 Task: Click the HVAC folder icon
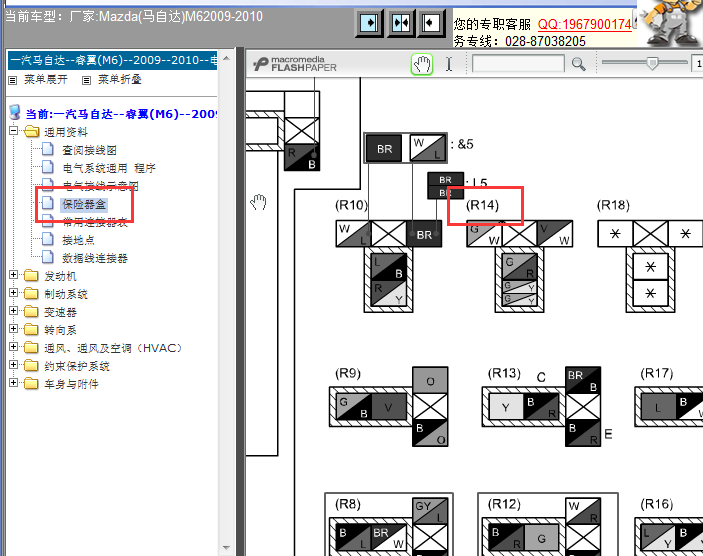coord(31,348)
